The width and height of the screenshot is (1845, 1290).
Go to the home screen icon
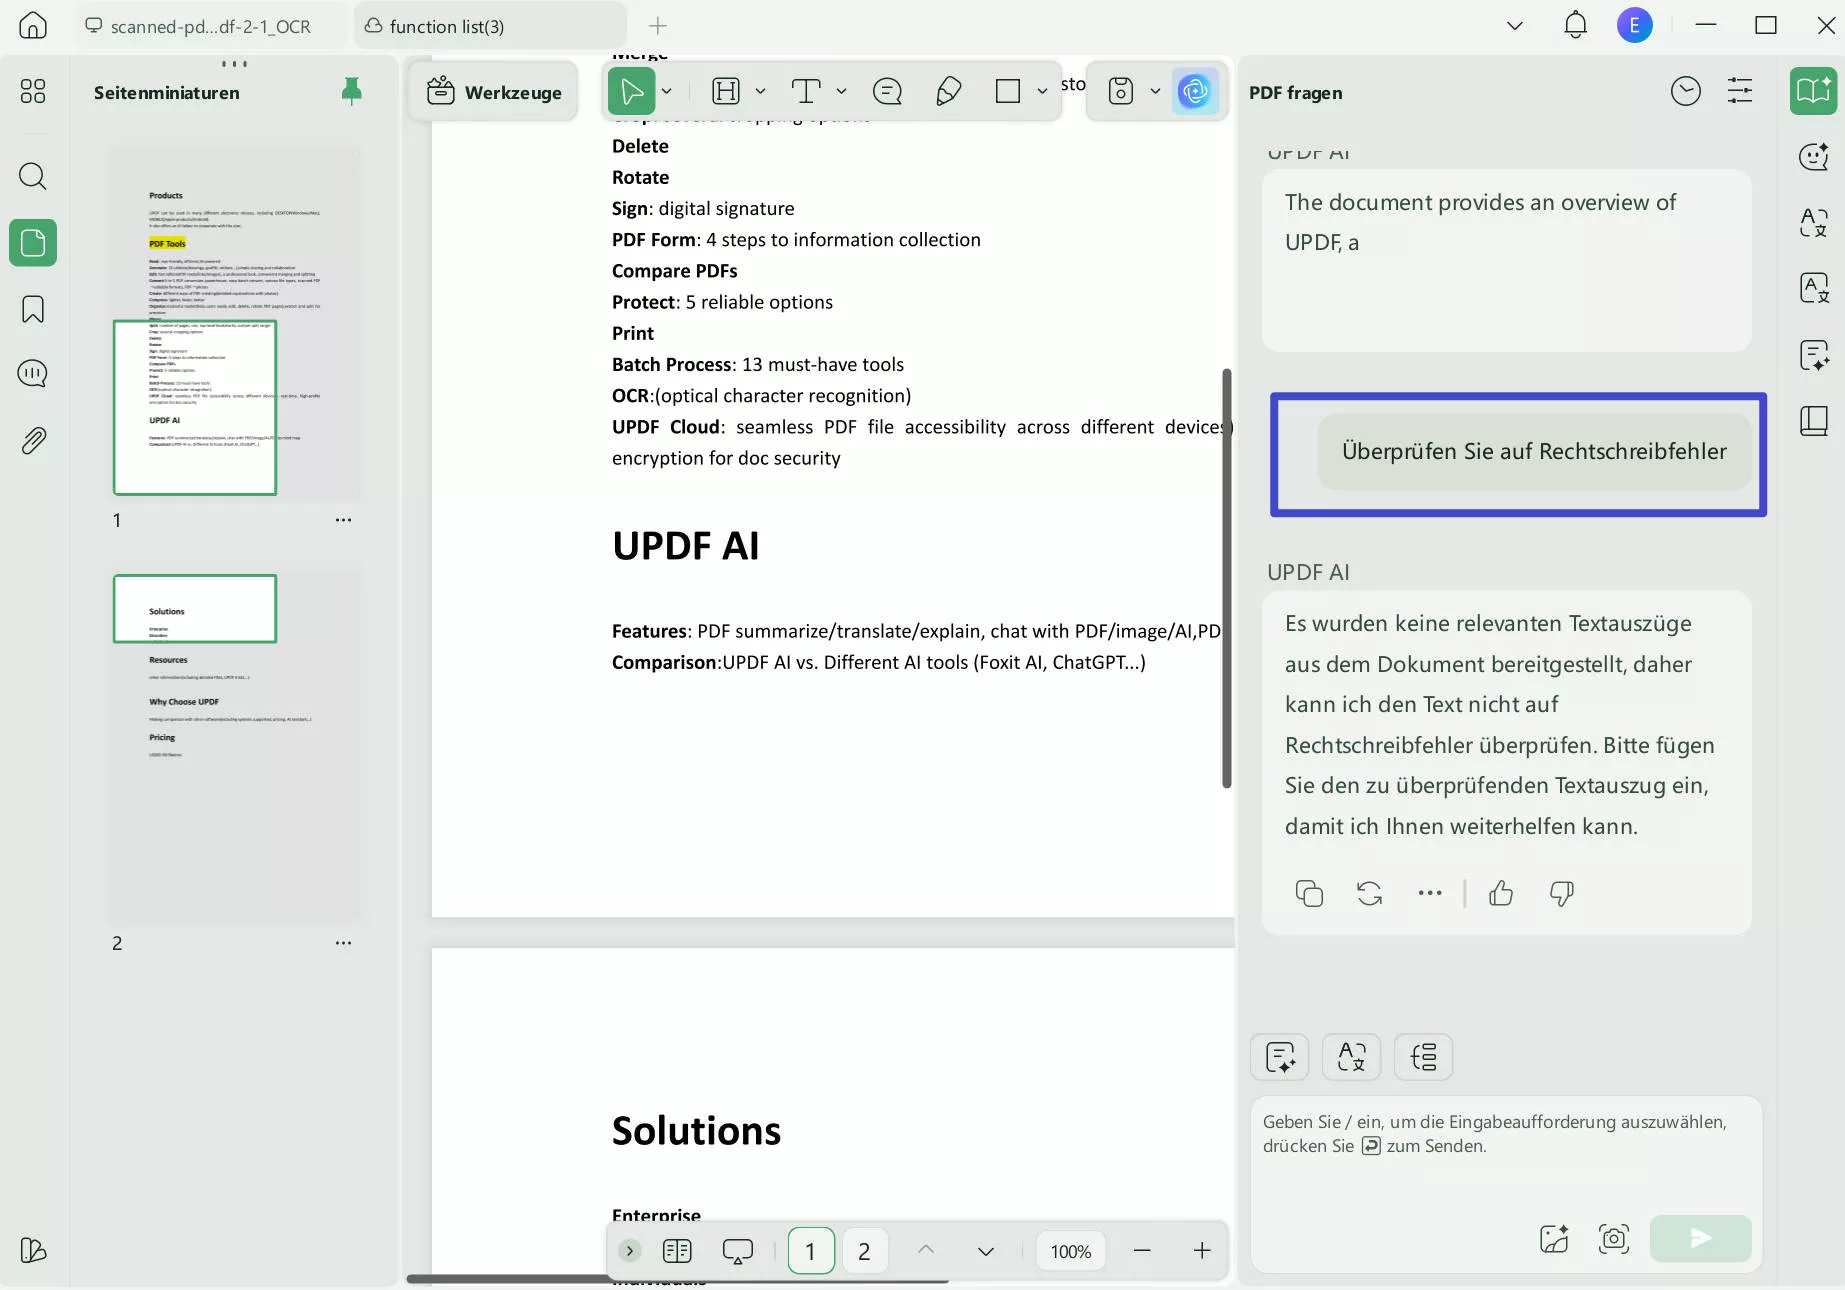click(x=33, y=25)
